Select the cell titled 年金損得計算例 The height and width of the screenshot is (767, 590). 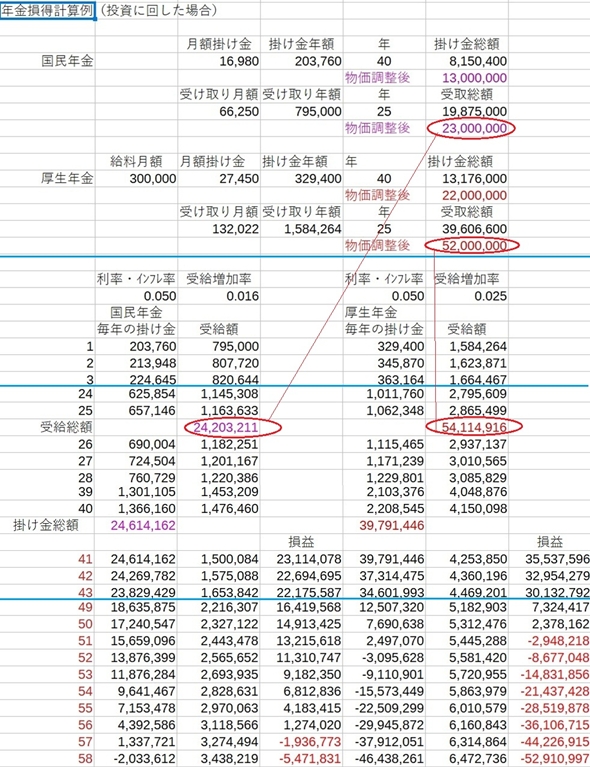(47, 11)
